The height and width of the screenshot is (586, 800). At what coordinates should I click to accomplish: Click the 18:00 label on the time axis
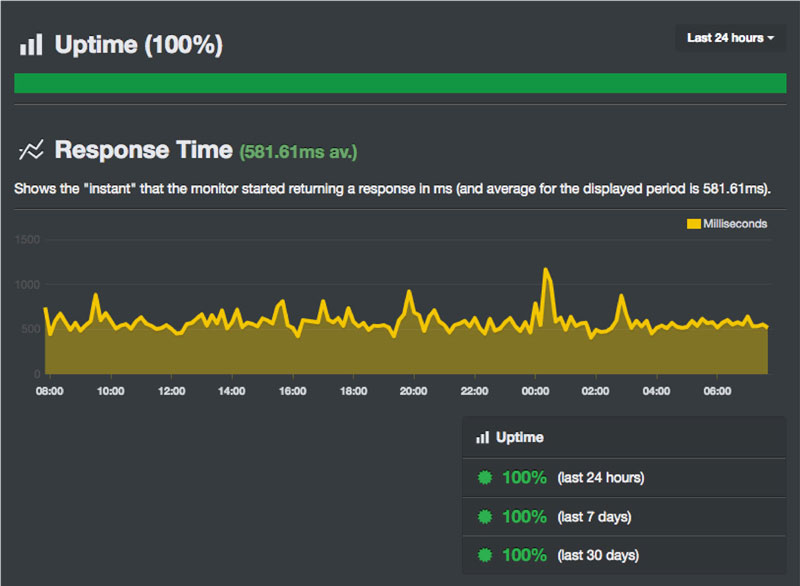click(x=354, y=391)
